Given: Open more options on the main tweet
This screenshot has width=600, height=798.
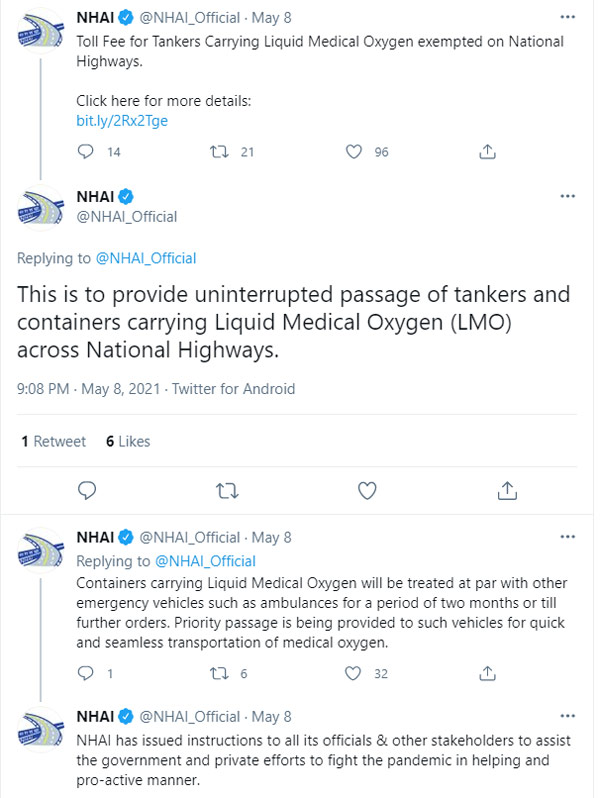Looking at the screenshot, I should click(x=568, y=195).
